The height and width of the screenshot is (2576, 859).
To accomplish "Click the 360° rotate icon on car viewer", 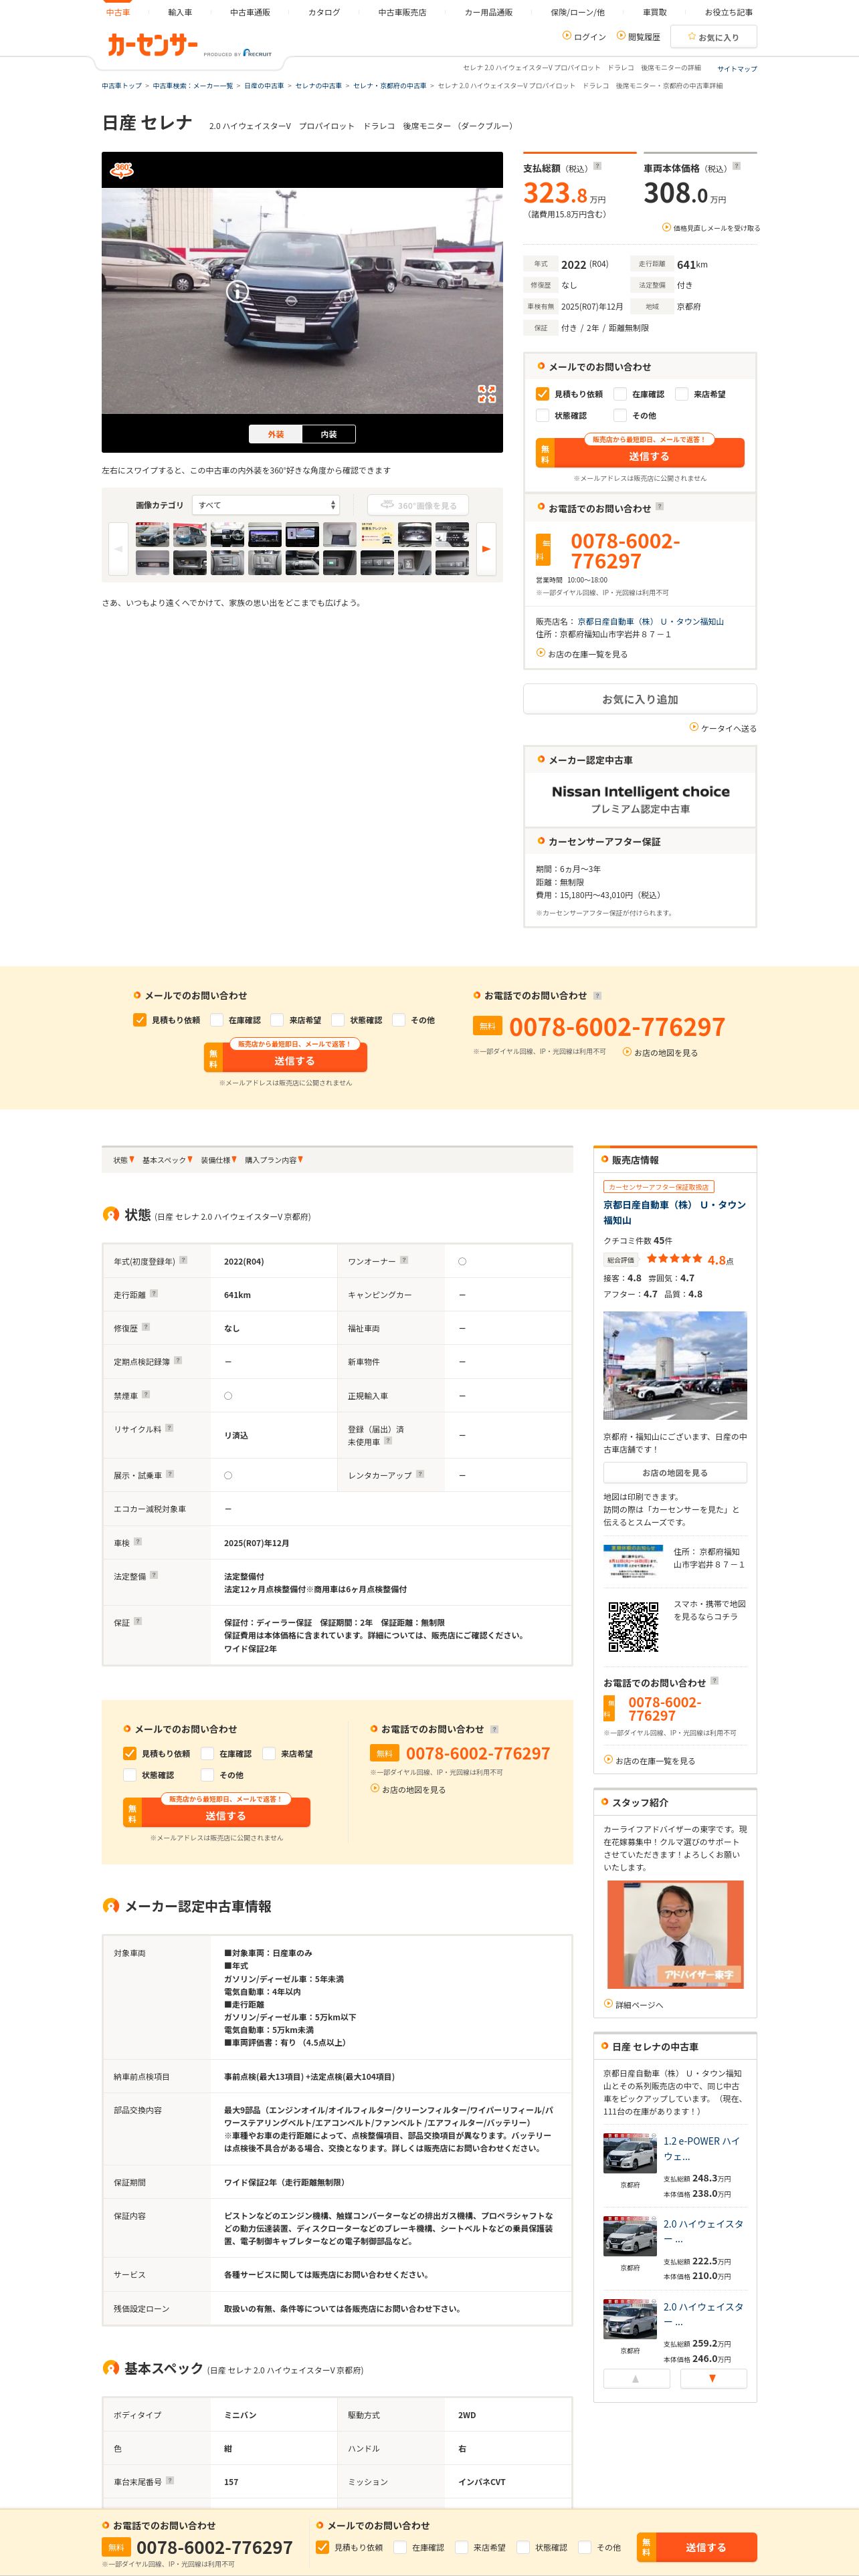I will point(122,170).
